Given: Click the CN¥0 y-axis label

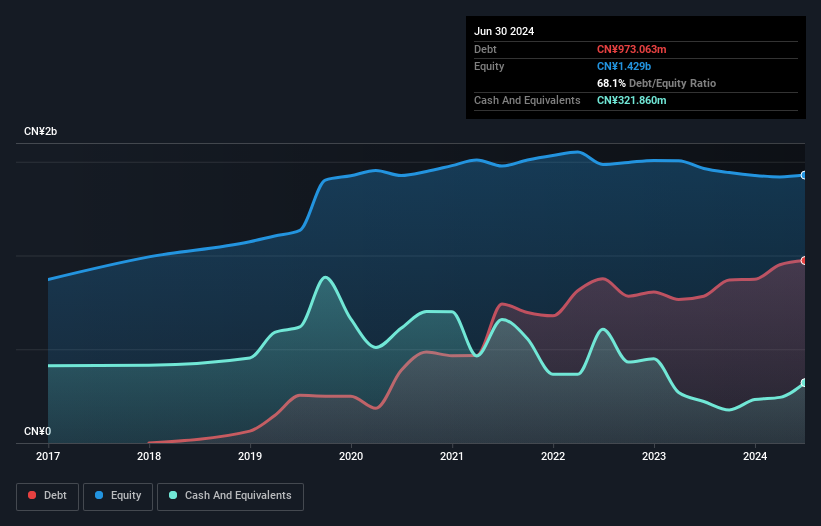Looking at the screenshot, I should click(38, 431).
